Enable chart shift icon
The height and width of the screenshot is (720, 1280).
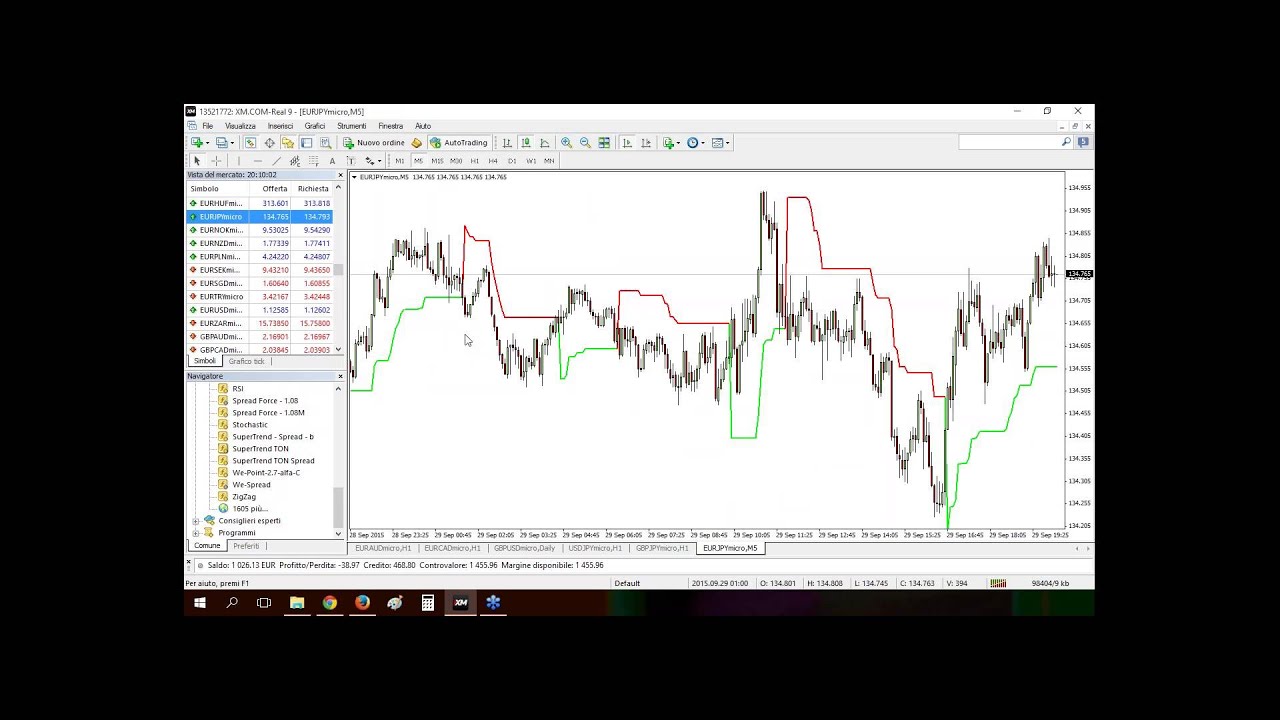[x=646, y=143]
